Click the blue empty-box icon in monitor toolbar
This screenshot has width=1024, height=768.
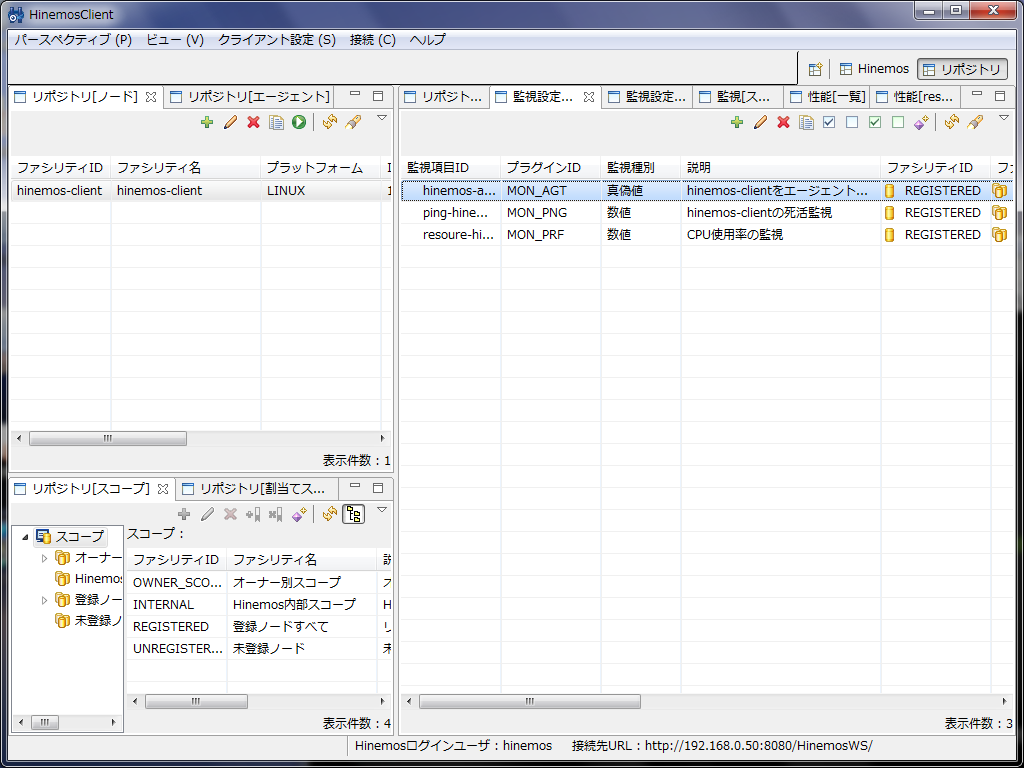pos(852,122)
